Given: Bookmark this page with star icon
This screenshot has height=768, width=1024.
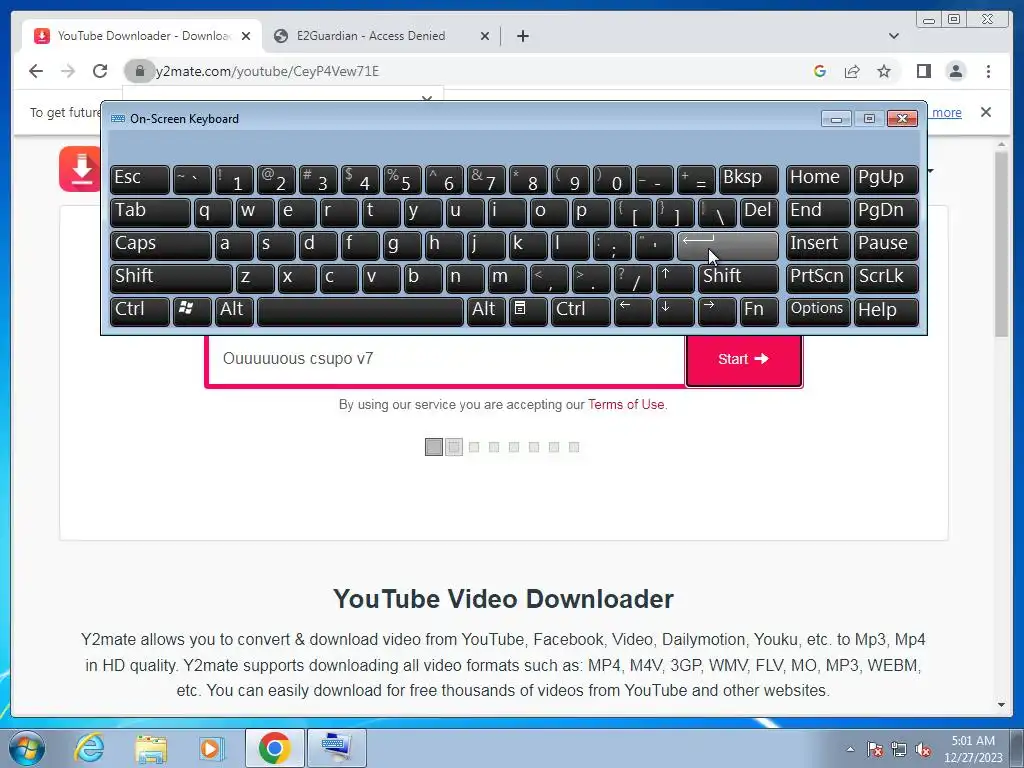Looking at the screenshot, I should tap(884, 71).
